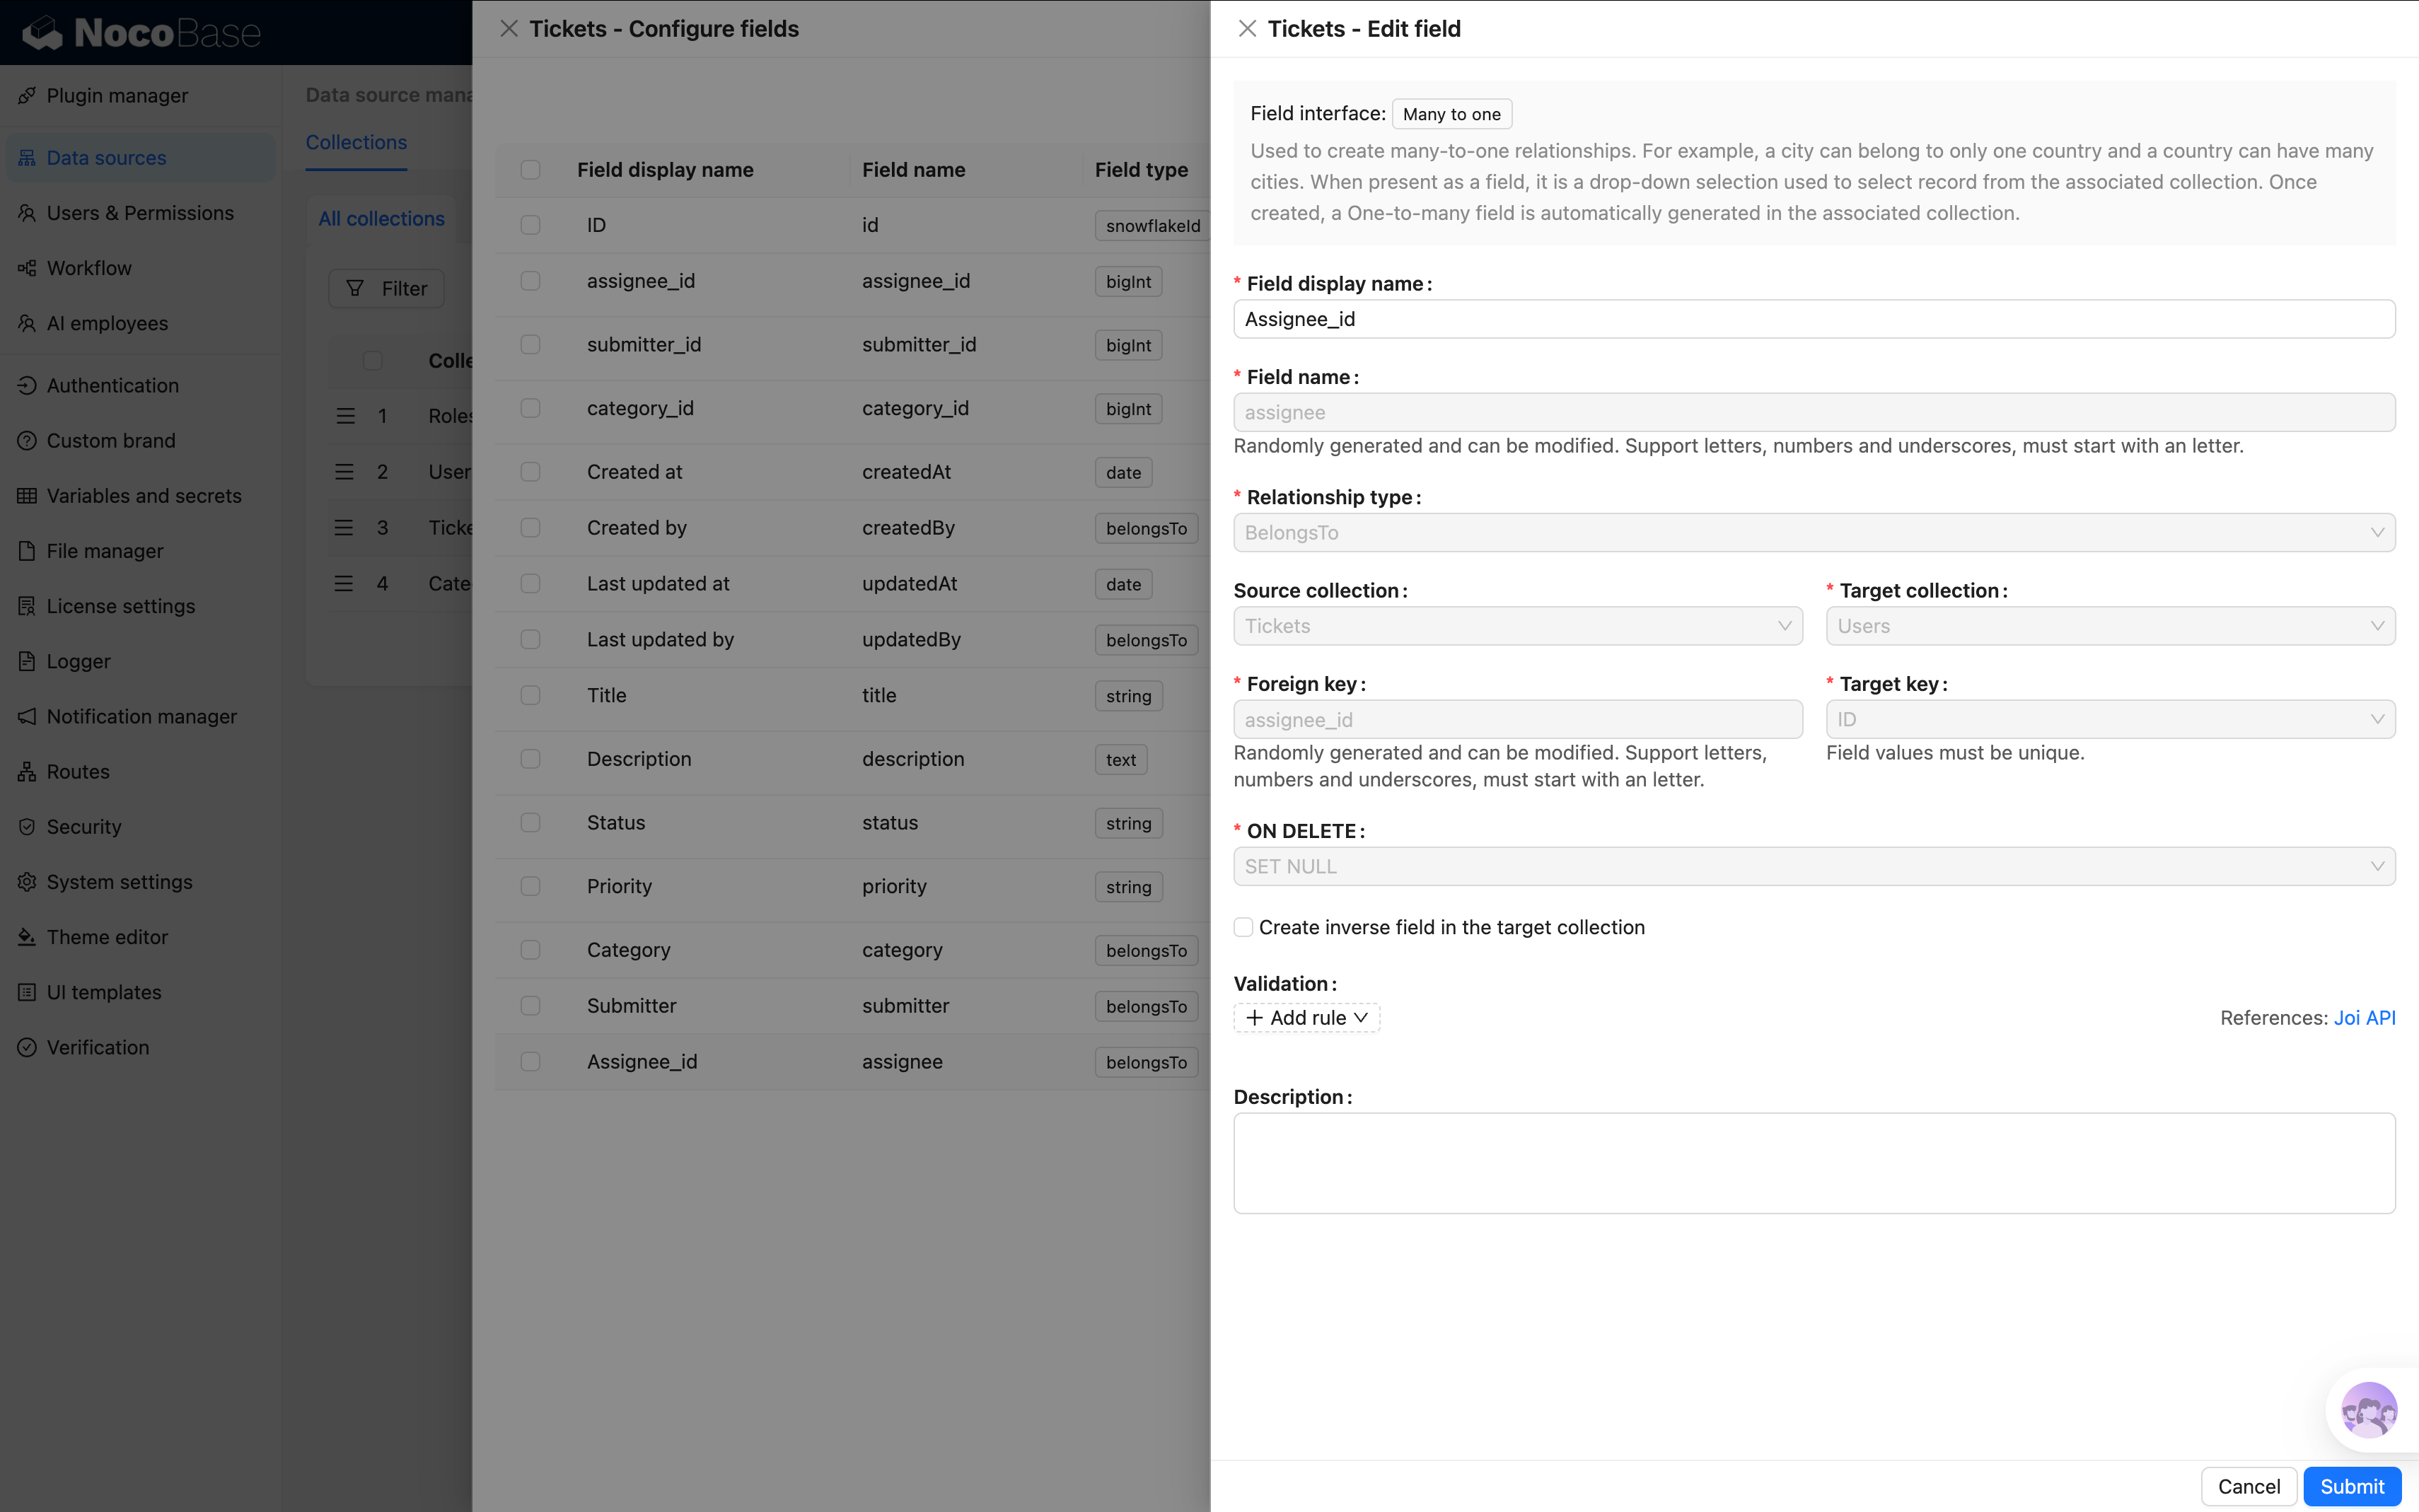The width and height of the screenshot is (2419, 1512).
Task: Open Users & Permissions menu item
Action: click(140, 213)
